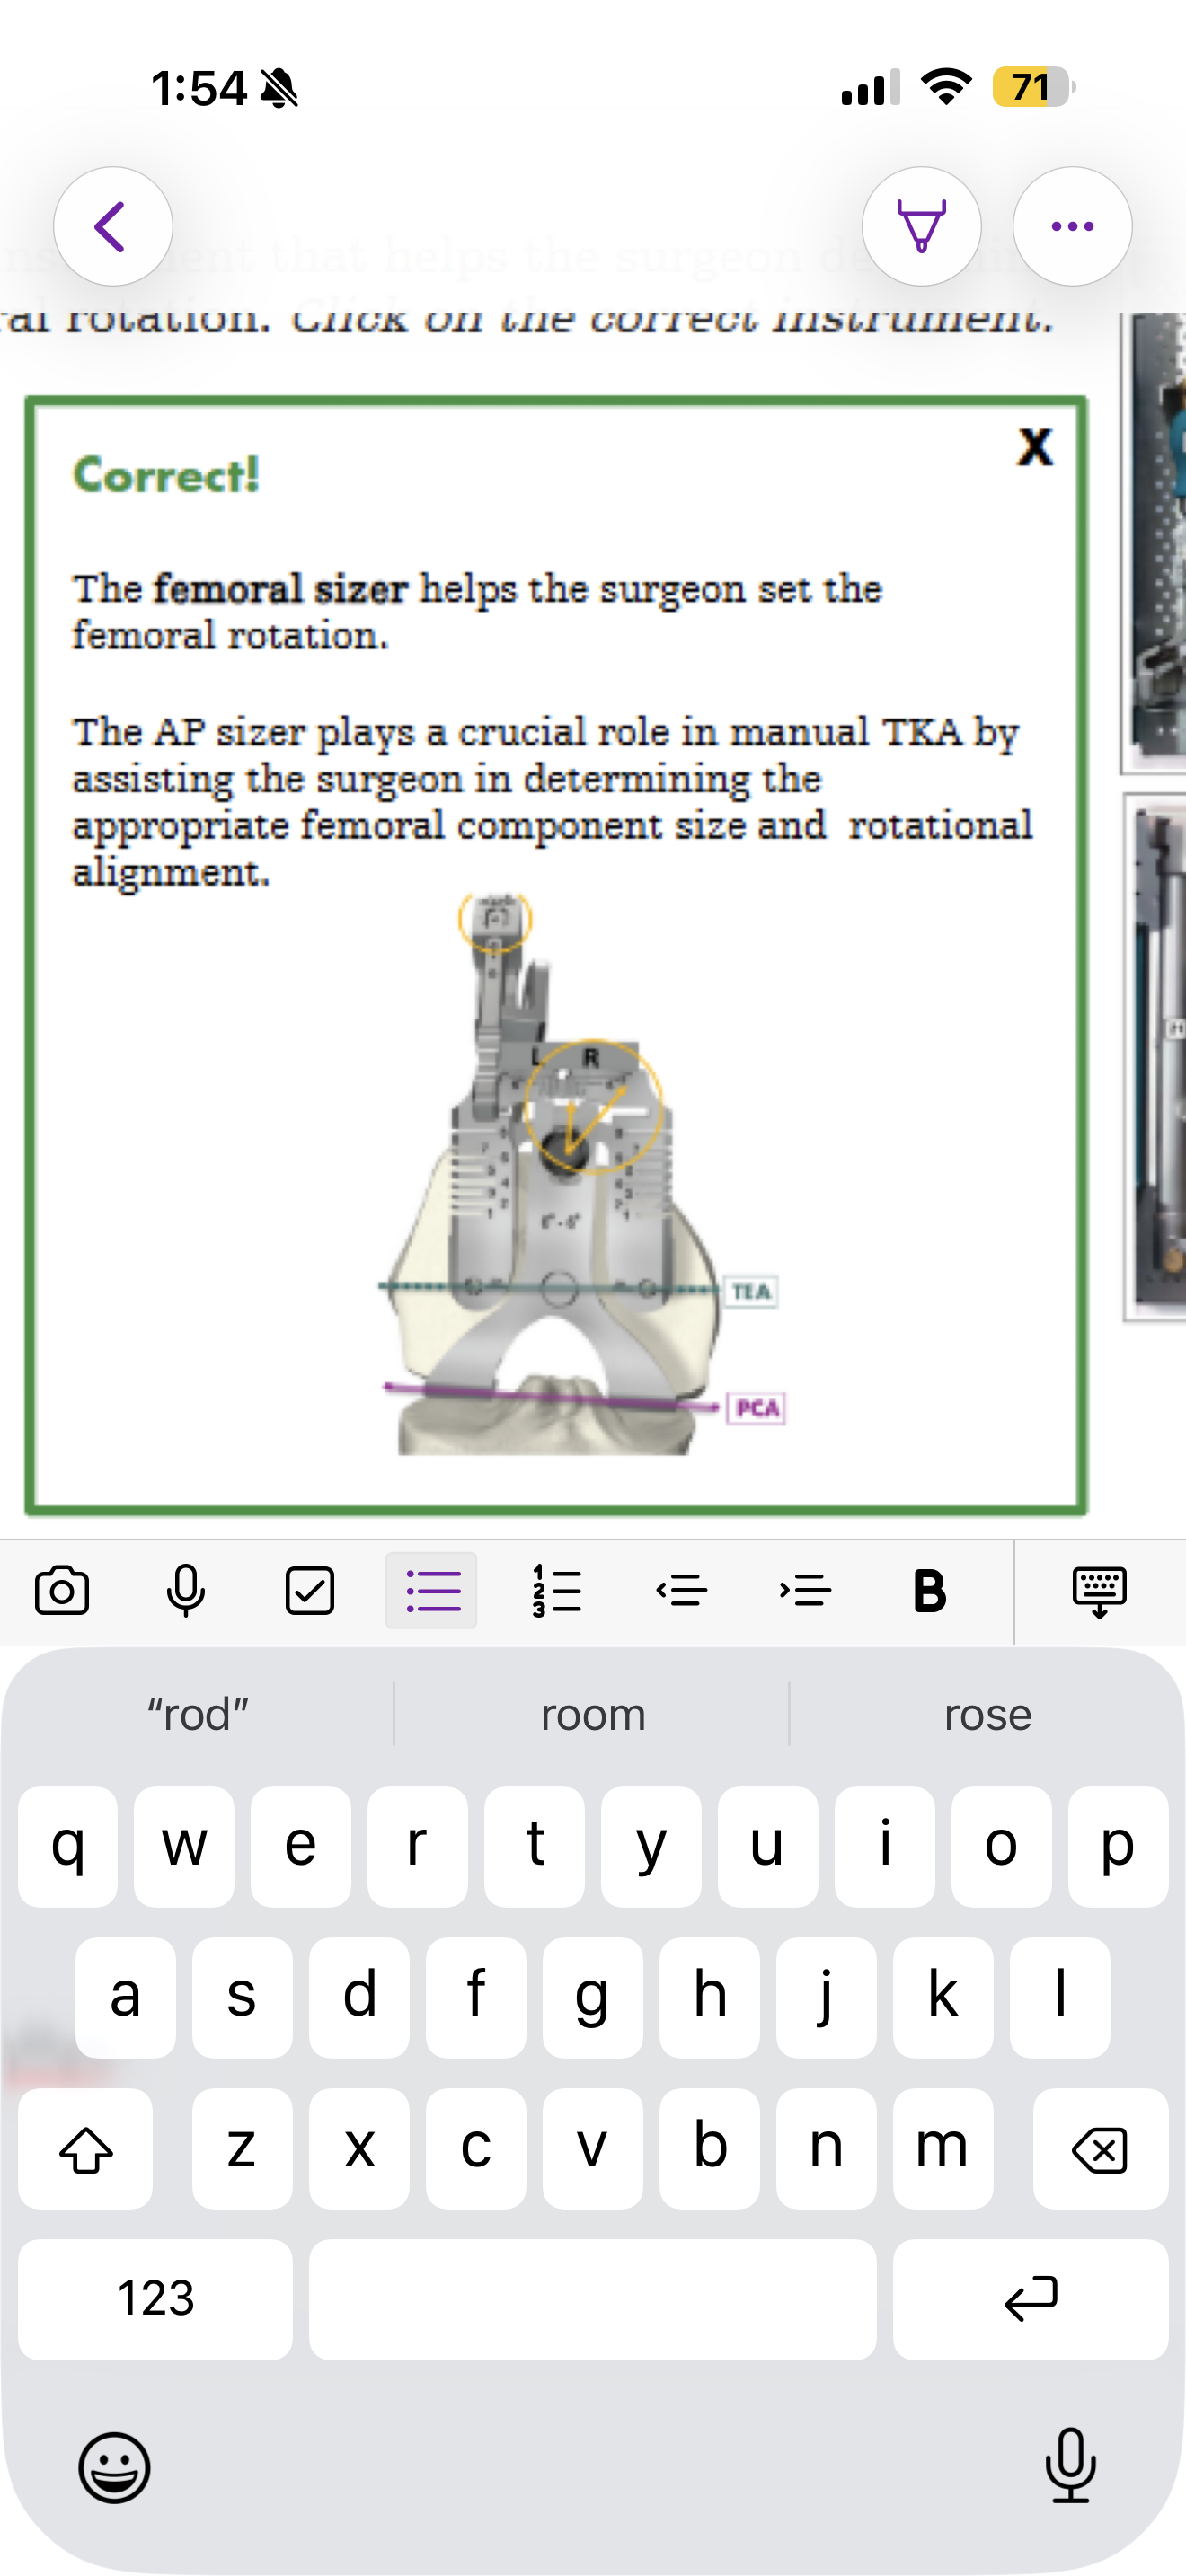Start keyboard dictation with bottom microphone
The height and width of the screenshot is (2576, 1186).
[x=1070, y=2465]
